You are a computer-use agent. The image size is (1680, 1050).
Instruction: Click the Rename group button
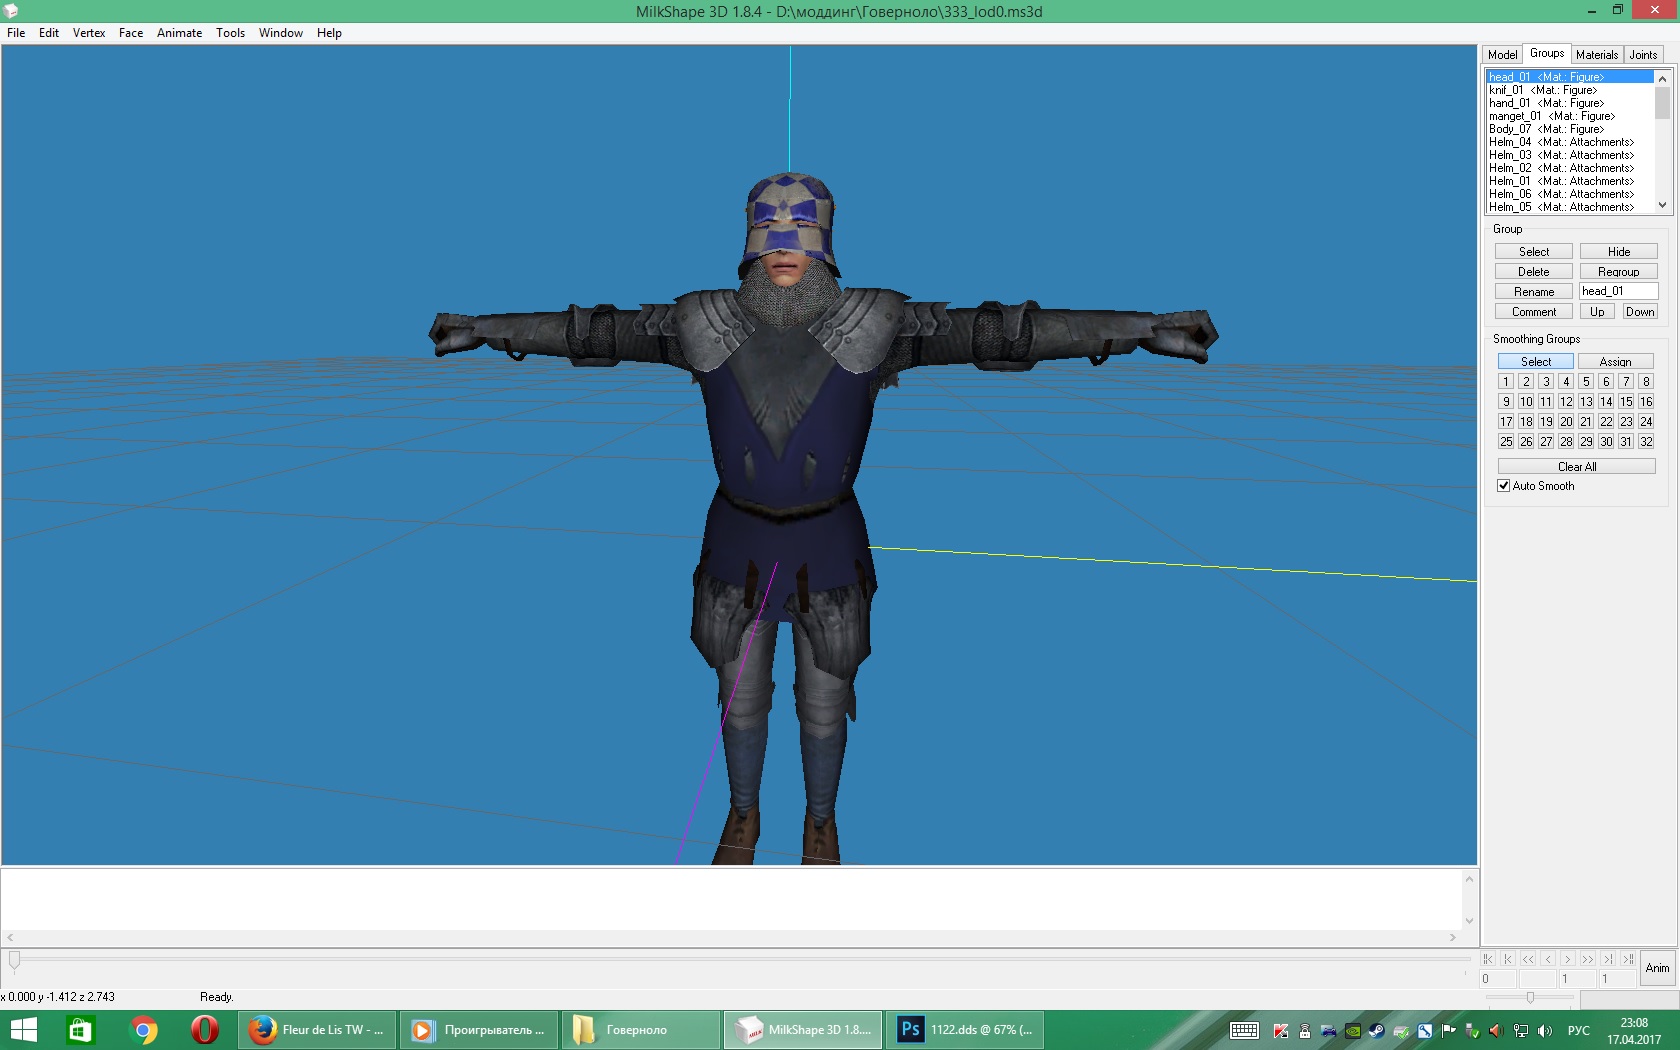(x=1534, y=292)
